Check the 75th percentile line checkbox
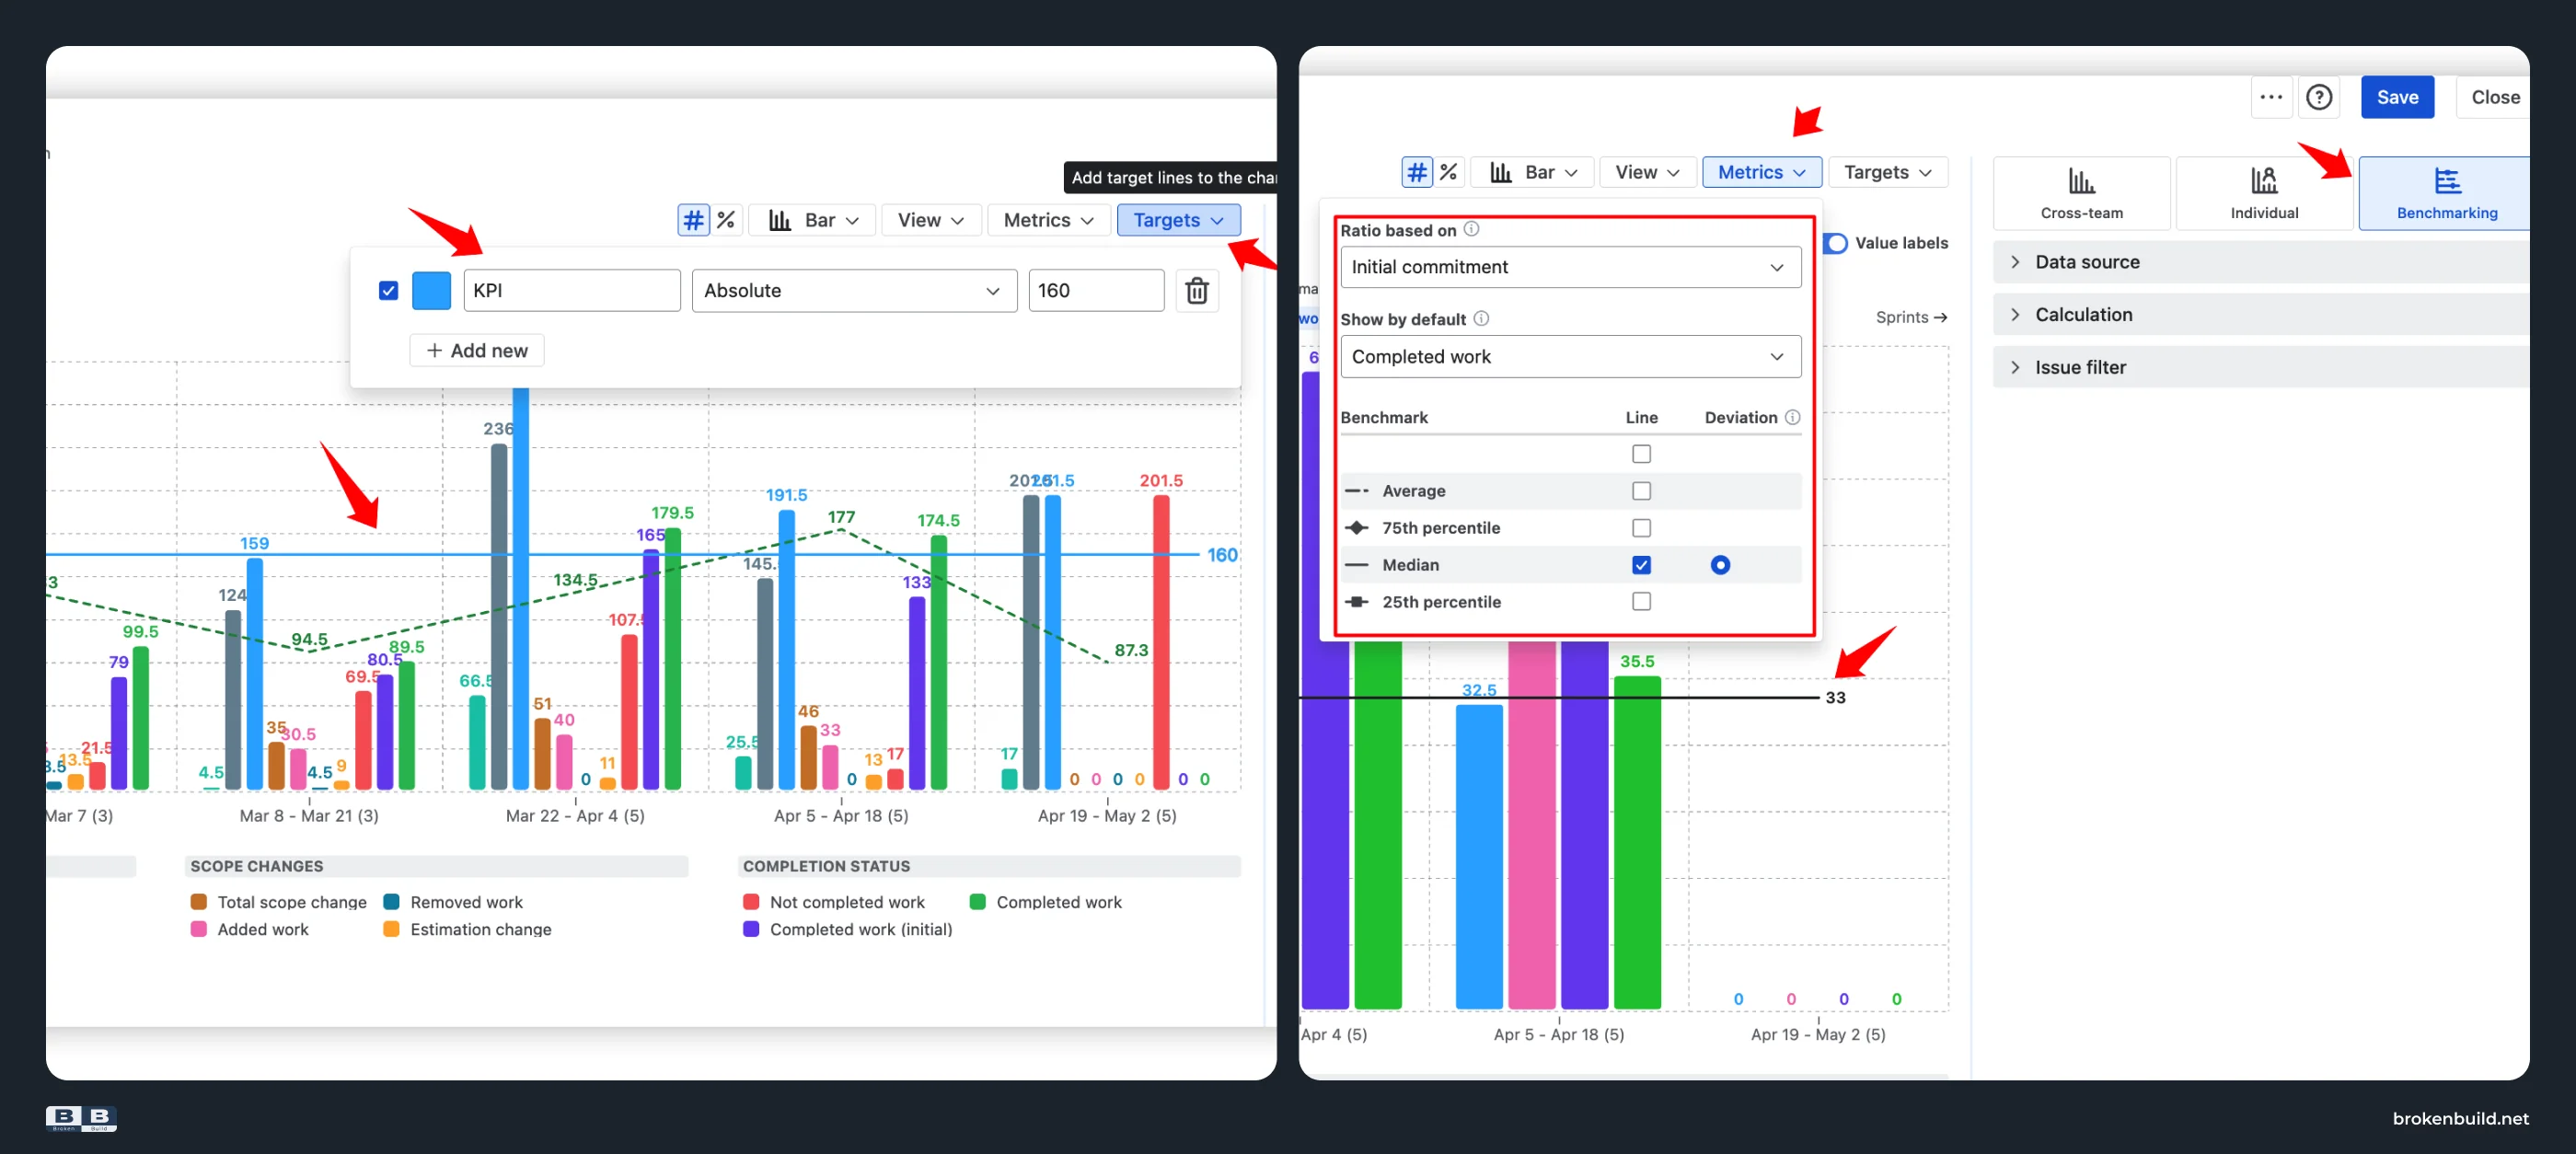The image size is (2576, 1154). [x=1641, y=528]
